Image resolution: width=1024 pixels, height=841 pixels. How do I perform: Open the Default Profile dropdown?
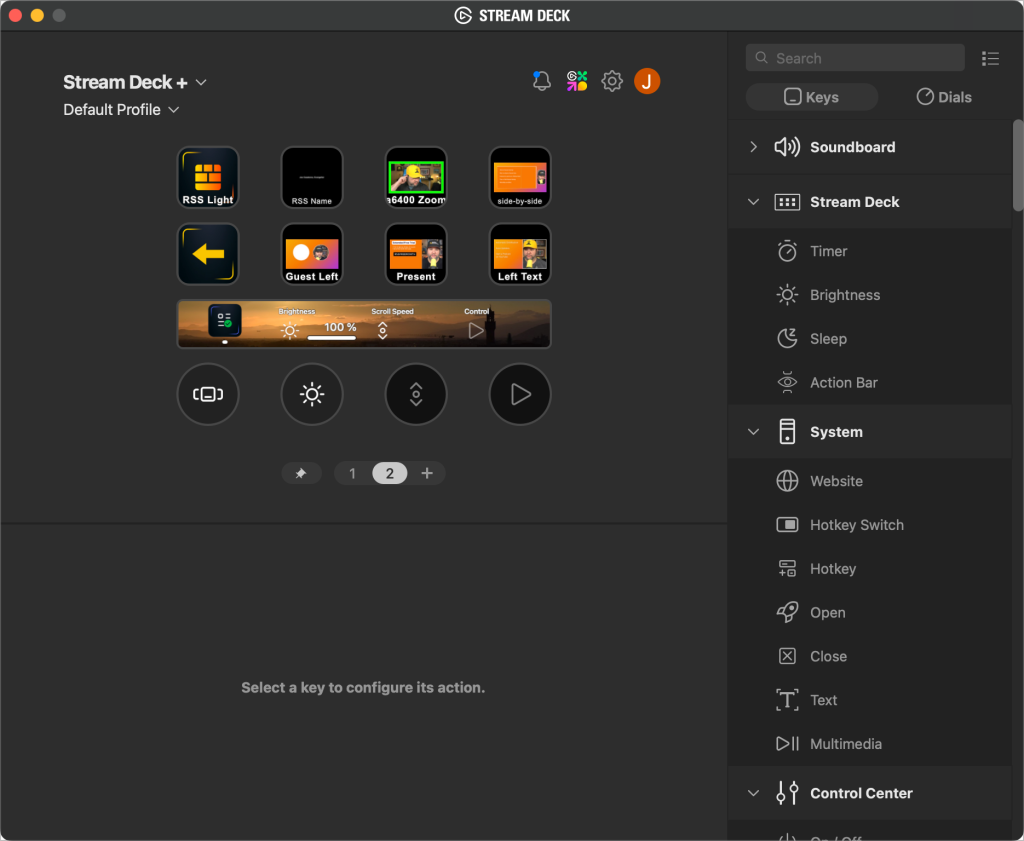click(120, 110)
